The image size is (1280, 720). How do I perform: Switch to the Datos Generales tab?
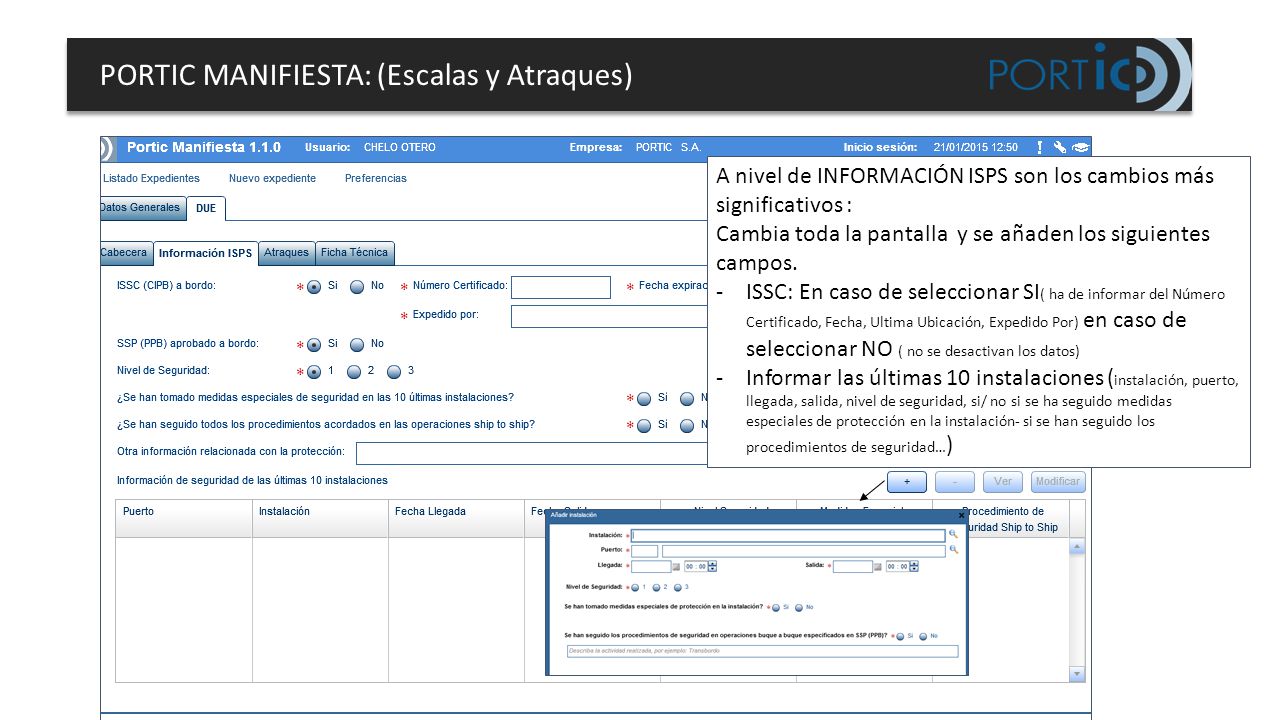click(142, 208)
